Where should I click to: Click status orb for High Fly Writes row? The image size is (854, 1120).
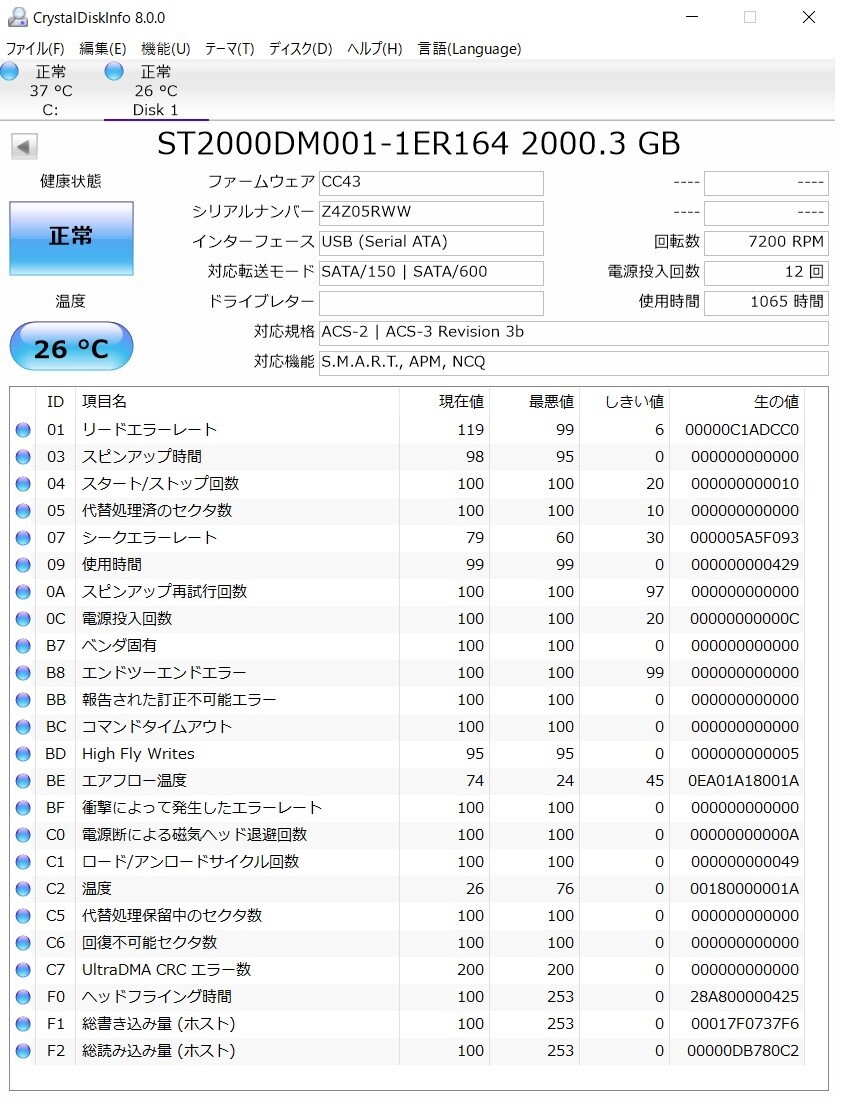(23, 754)
